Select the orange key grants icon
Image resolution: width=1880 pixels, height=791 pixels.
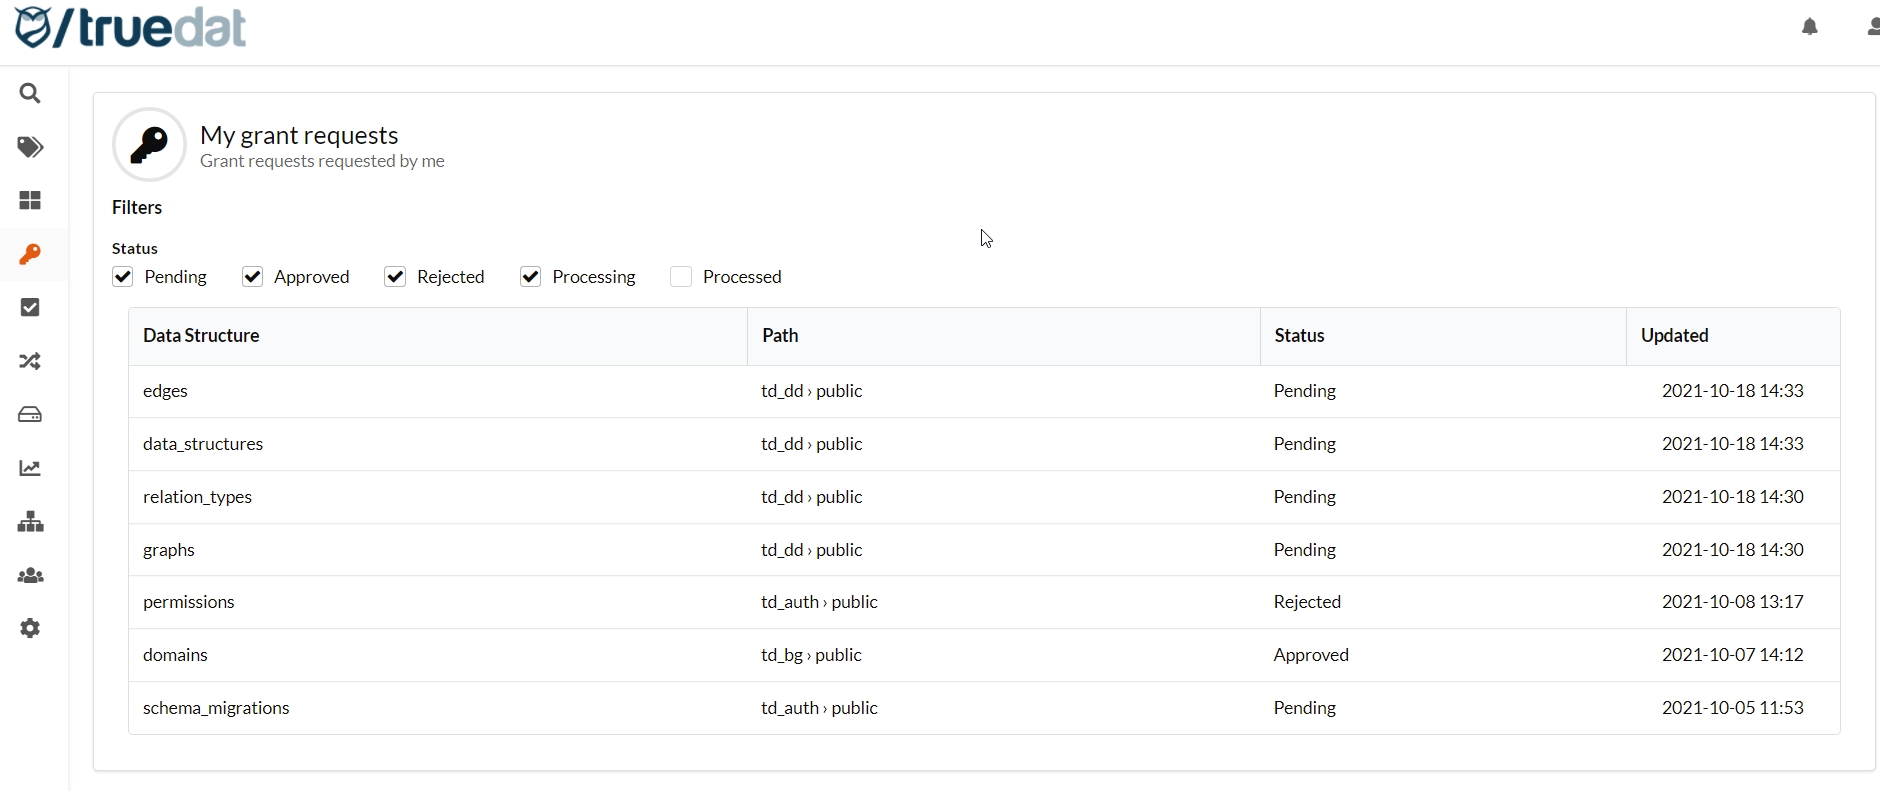[30, 255]
